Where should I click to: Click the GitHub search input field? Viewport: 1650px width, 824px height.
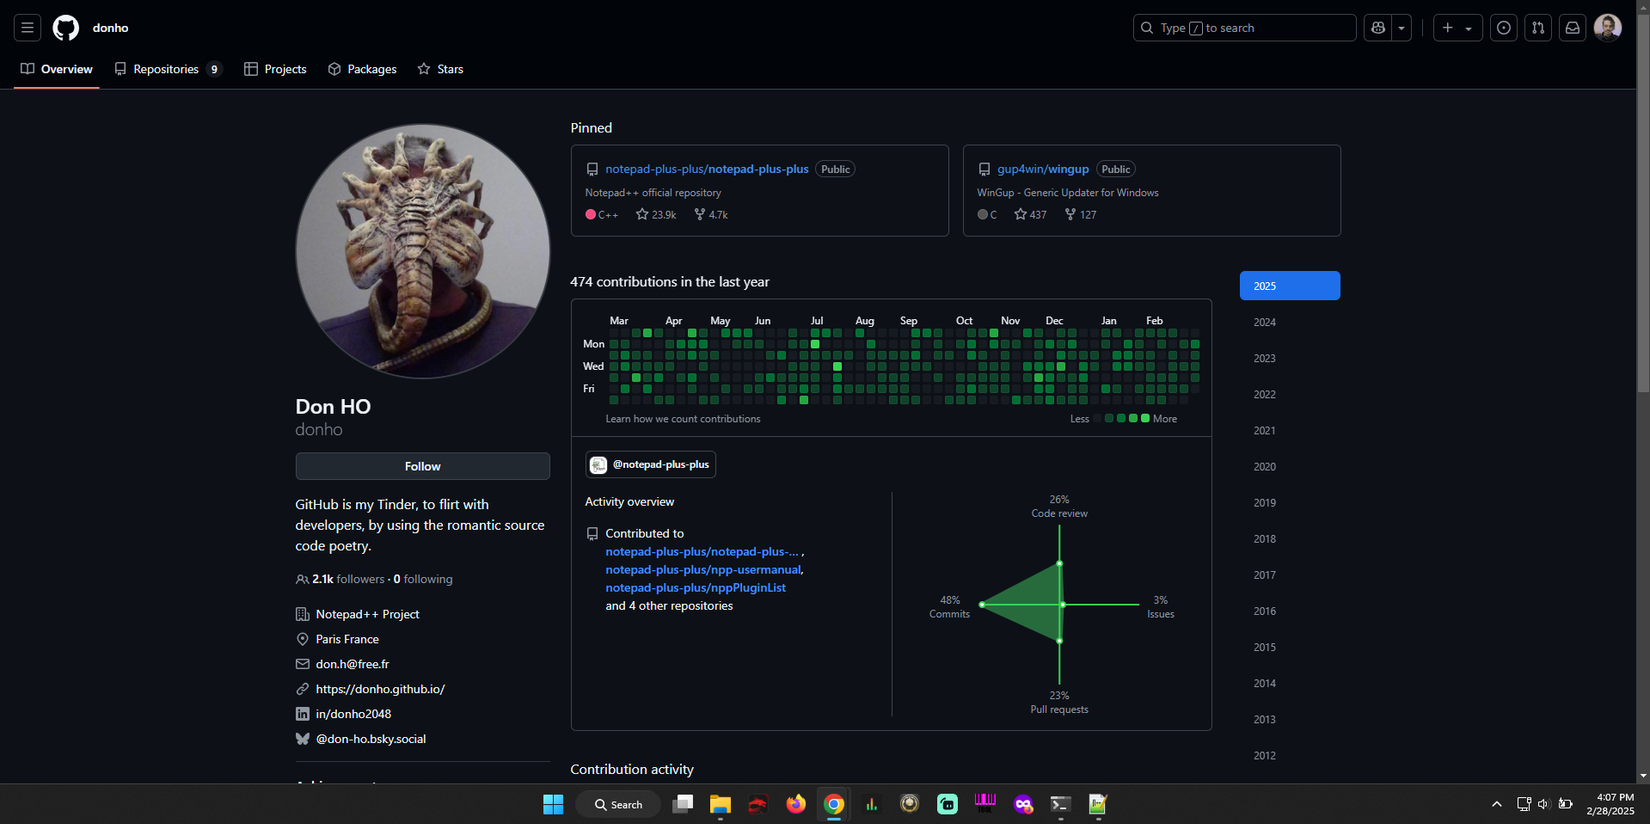click(x=1244, y=28)
